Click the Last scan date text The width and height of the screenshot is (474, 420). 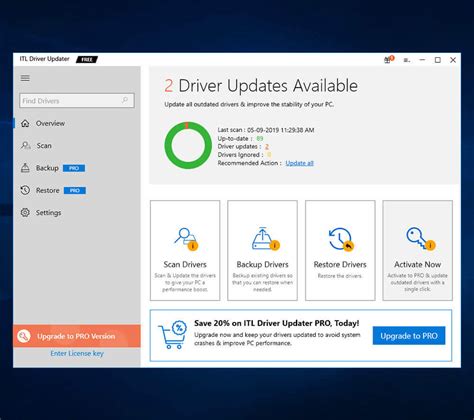(266, 130)
